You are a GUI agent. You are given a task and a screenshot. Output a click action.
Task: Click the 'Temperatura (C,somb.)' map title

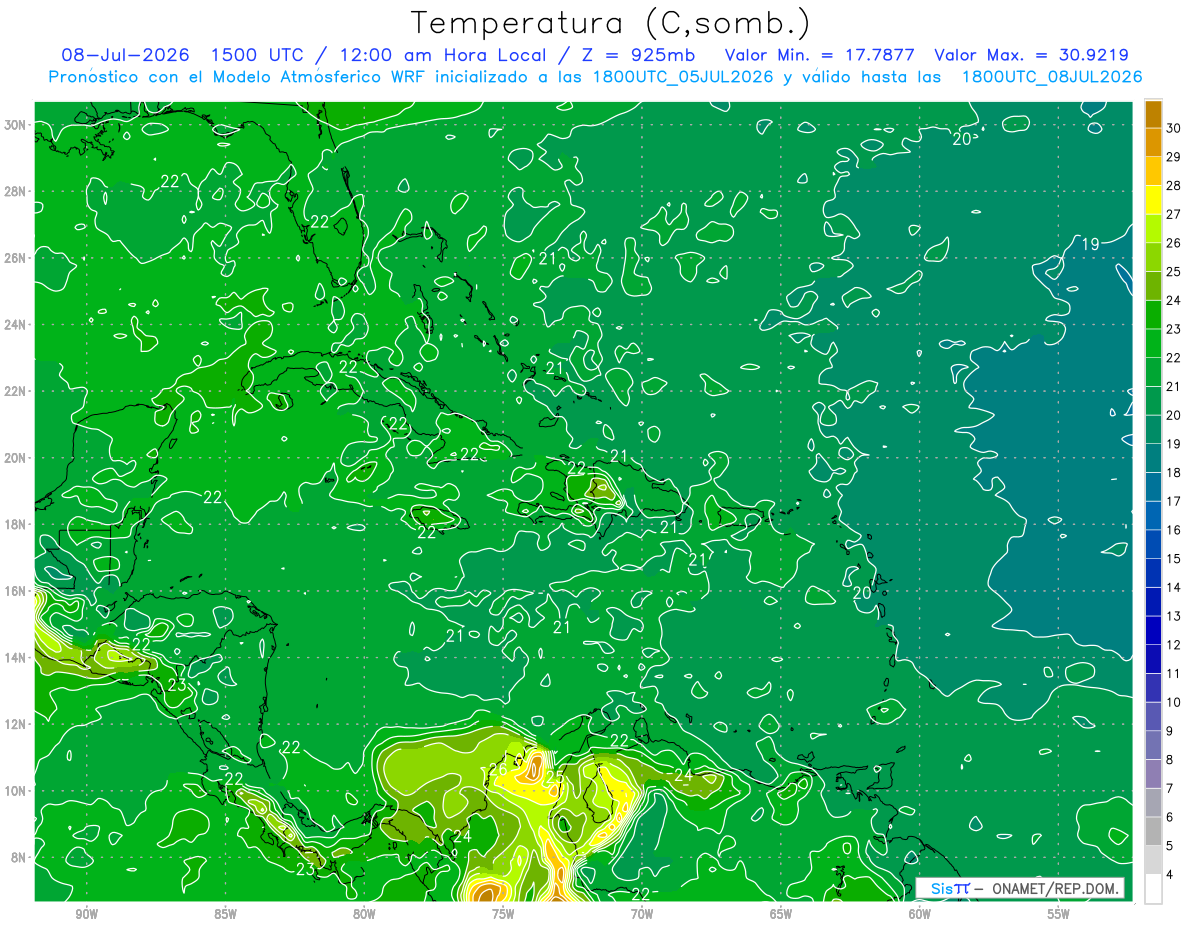[x=610, y=23]
